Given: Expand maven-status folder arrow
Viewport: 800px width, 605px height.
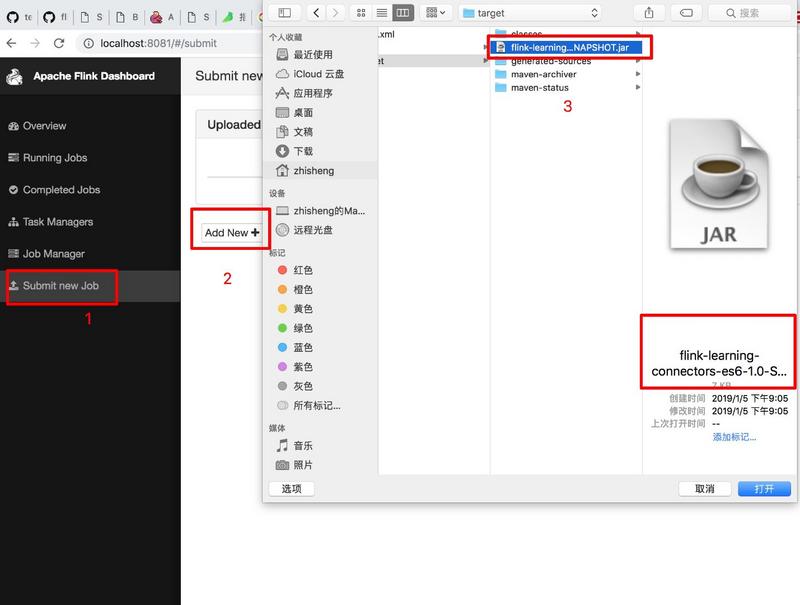Looking at the screenshot, I should (x=638, y=87).
